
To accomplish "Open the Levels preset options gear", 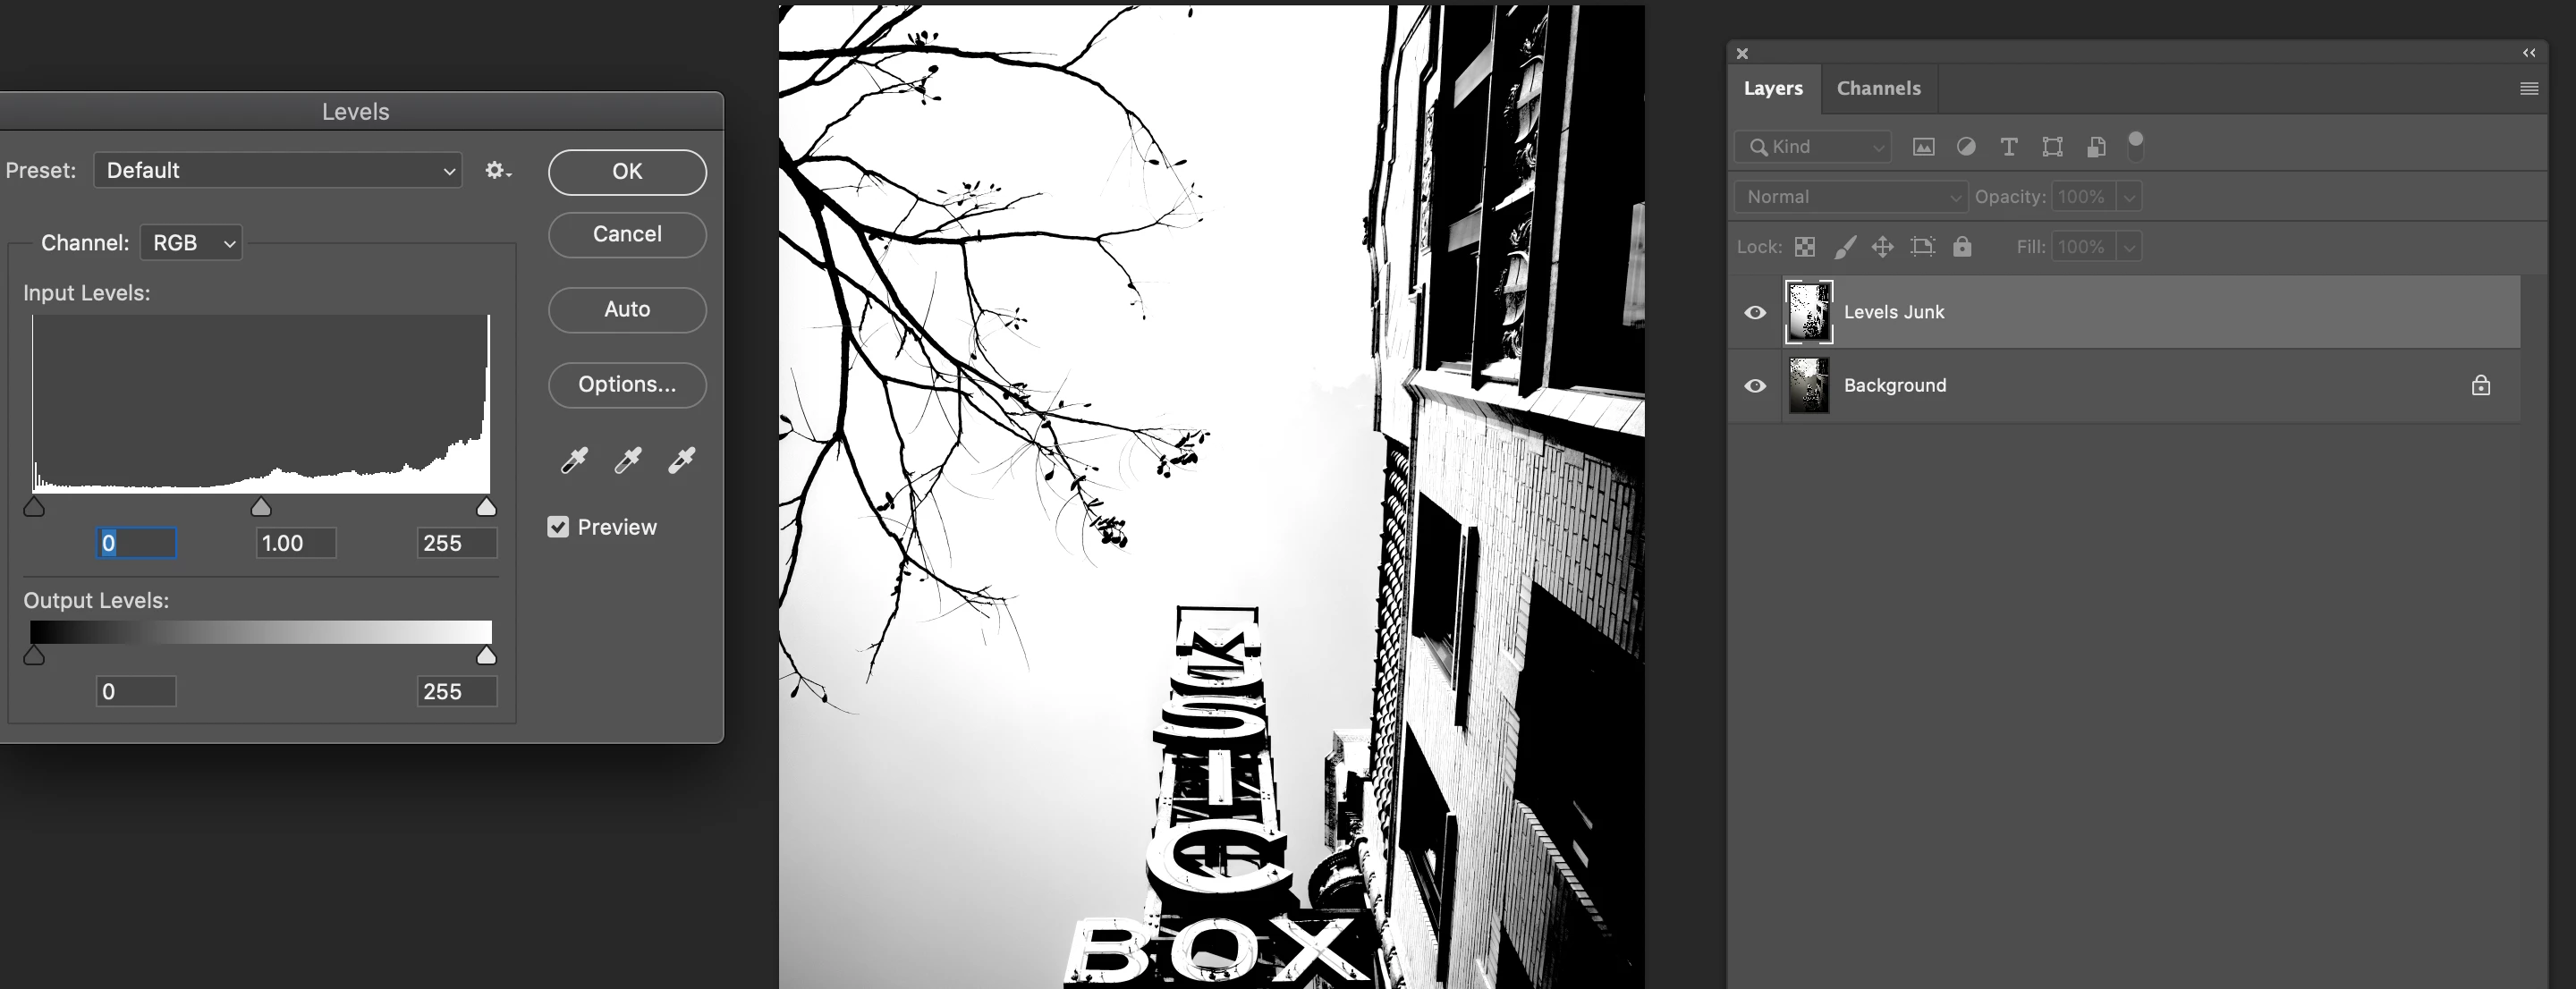I will pyautogui.click(x=497, y=171).
